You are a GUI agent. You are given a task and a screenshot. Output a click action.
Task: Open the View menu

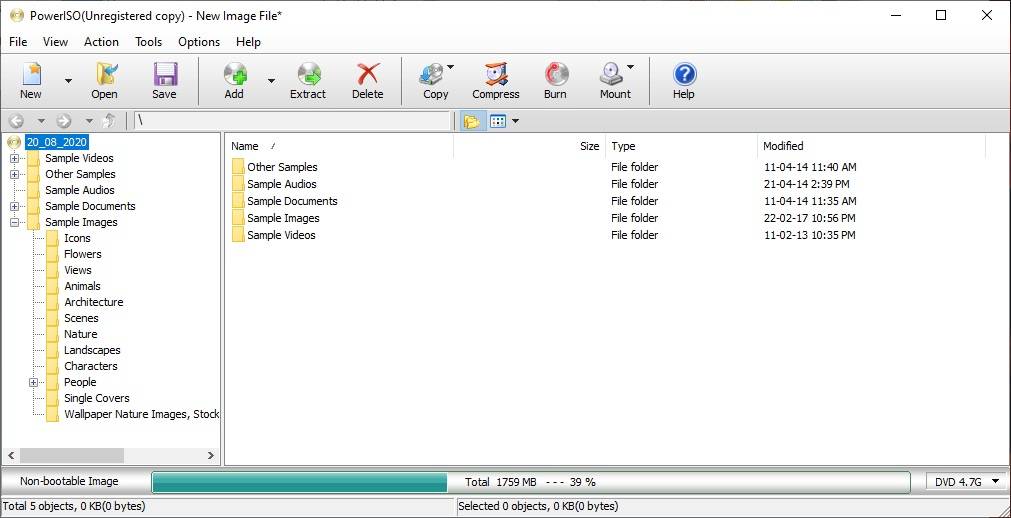pos(55,42)
